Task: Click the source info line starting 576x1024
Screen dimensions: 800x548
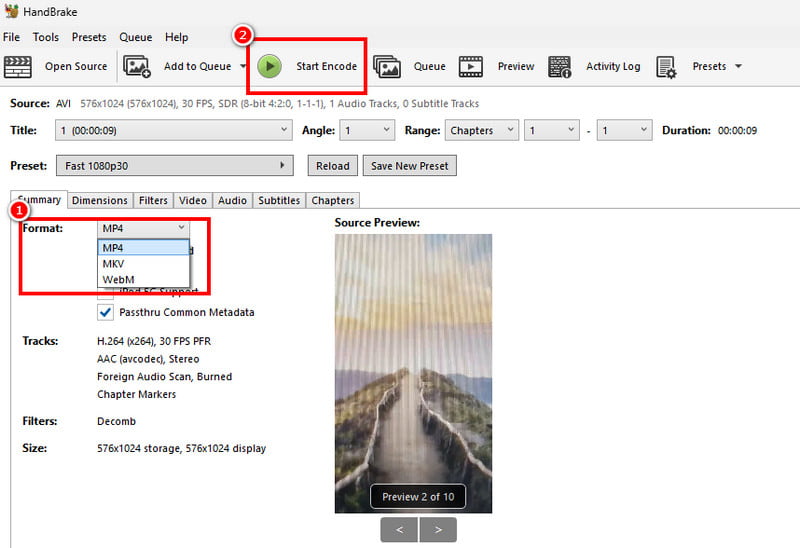Action: [x=280, y=104]
